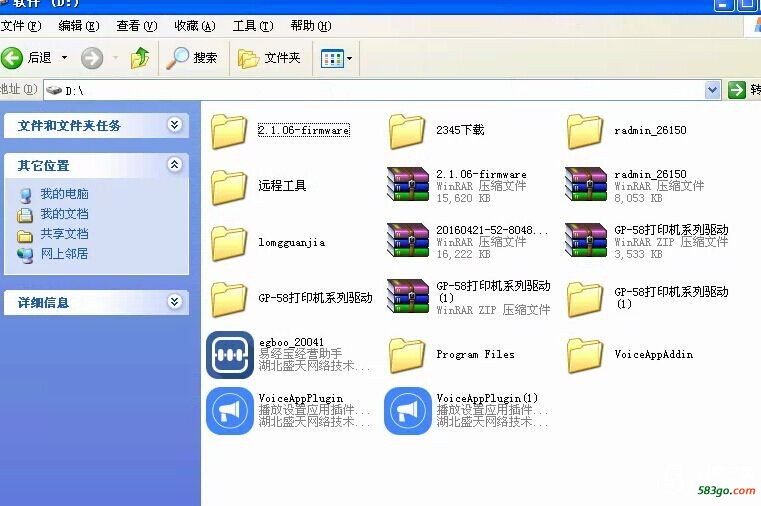Expand 文件和文件夹任务 panel

pos(174,125)
